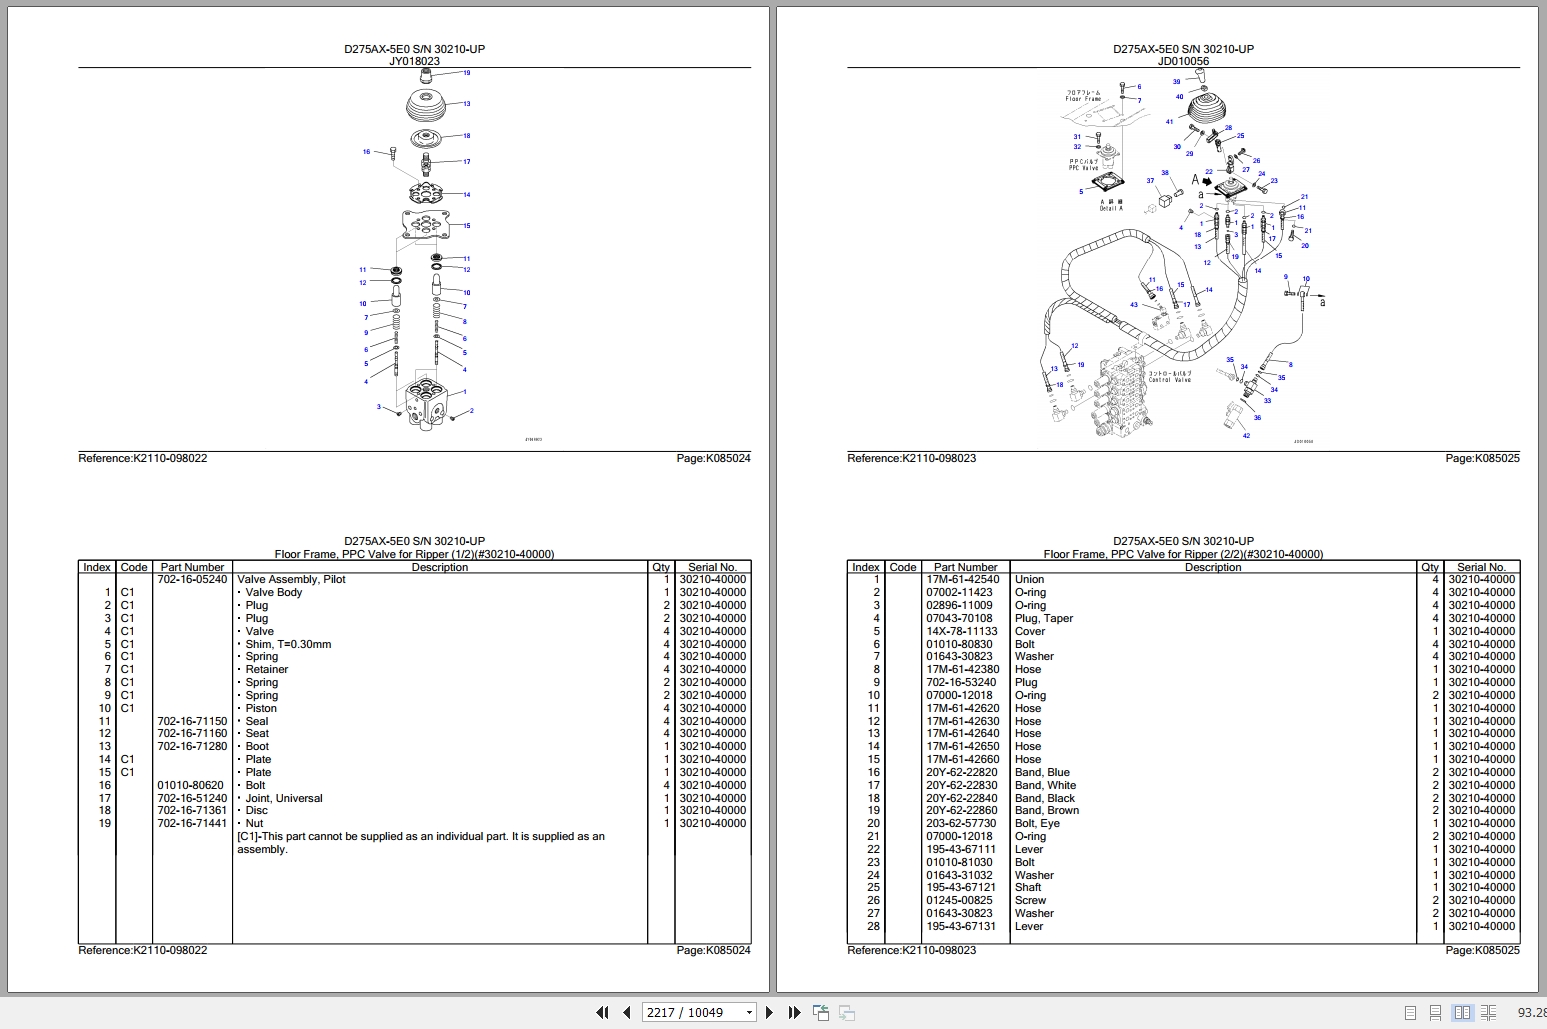Image resolution: width=1547 pixels, height=1029 pixels.
Task: Go to the first page
Action: click(x=602, y=1012)
